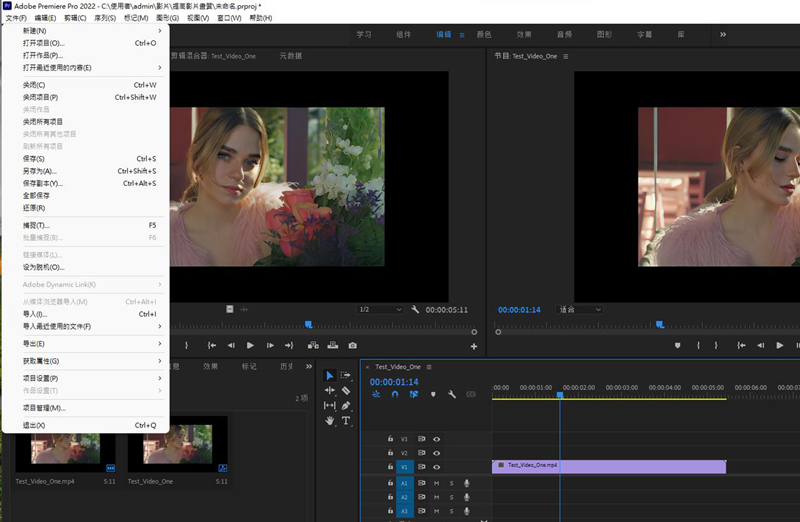The height and width of the screenshot is (522, 800).
Task: Click the timeline playhead marker
Action: pos(560,394)
